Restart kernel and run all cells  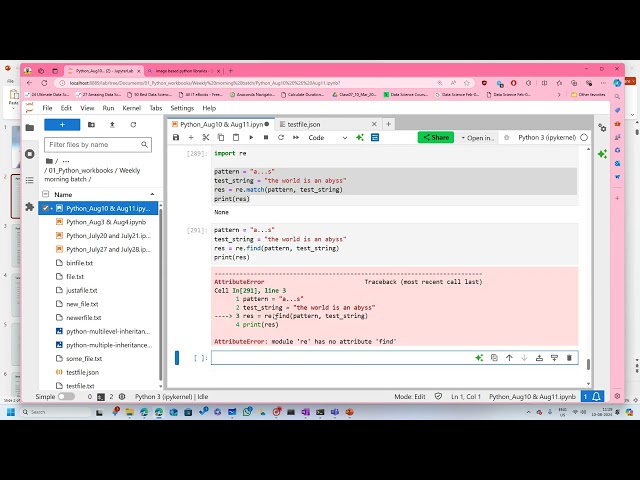(x=296, y=138)
